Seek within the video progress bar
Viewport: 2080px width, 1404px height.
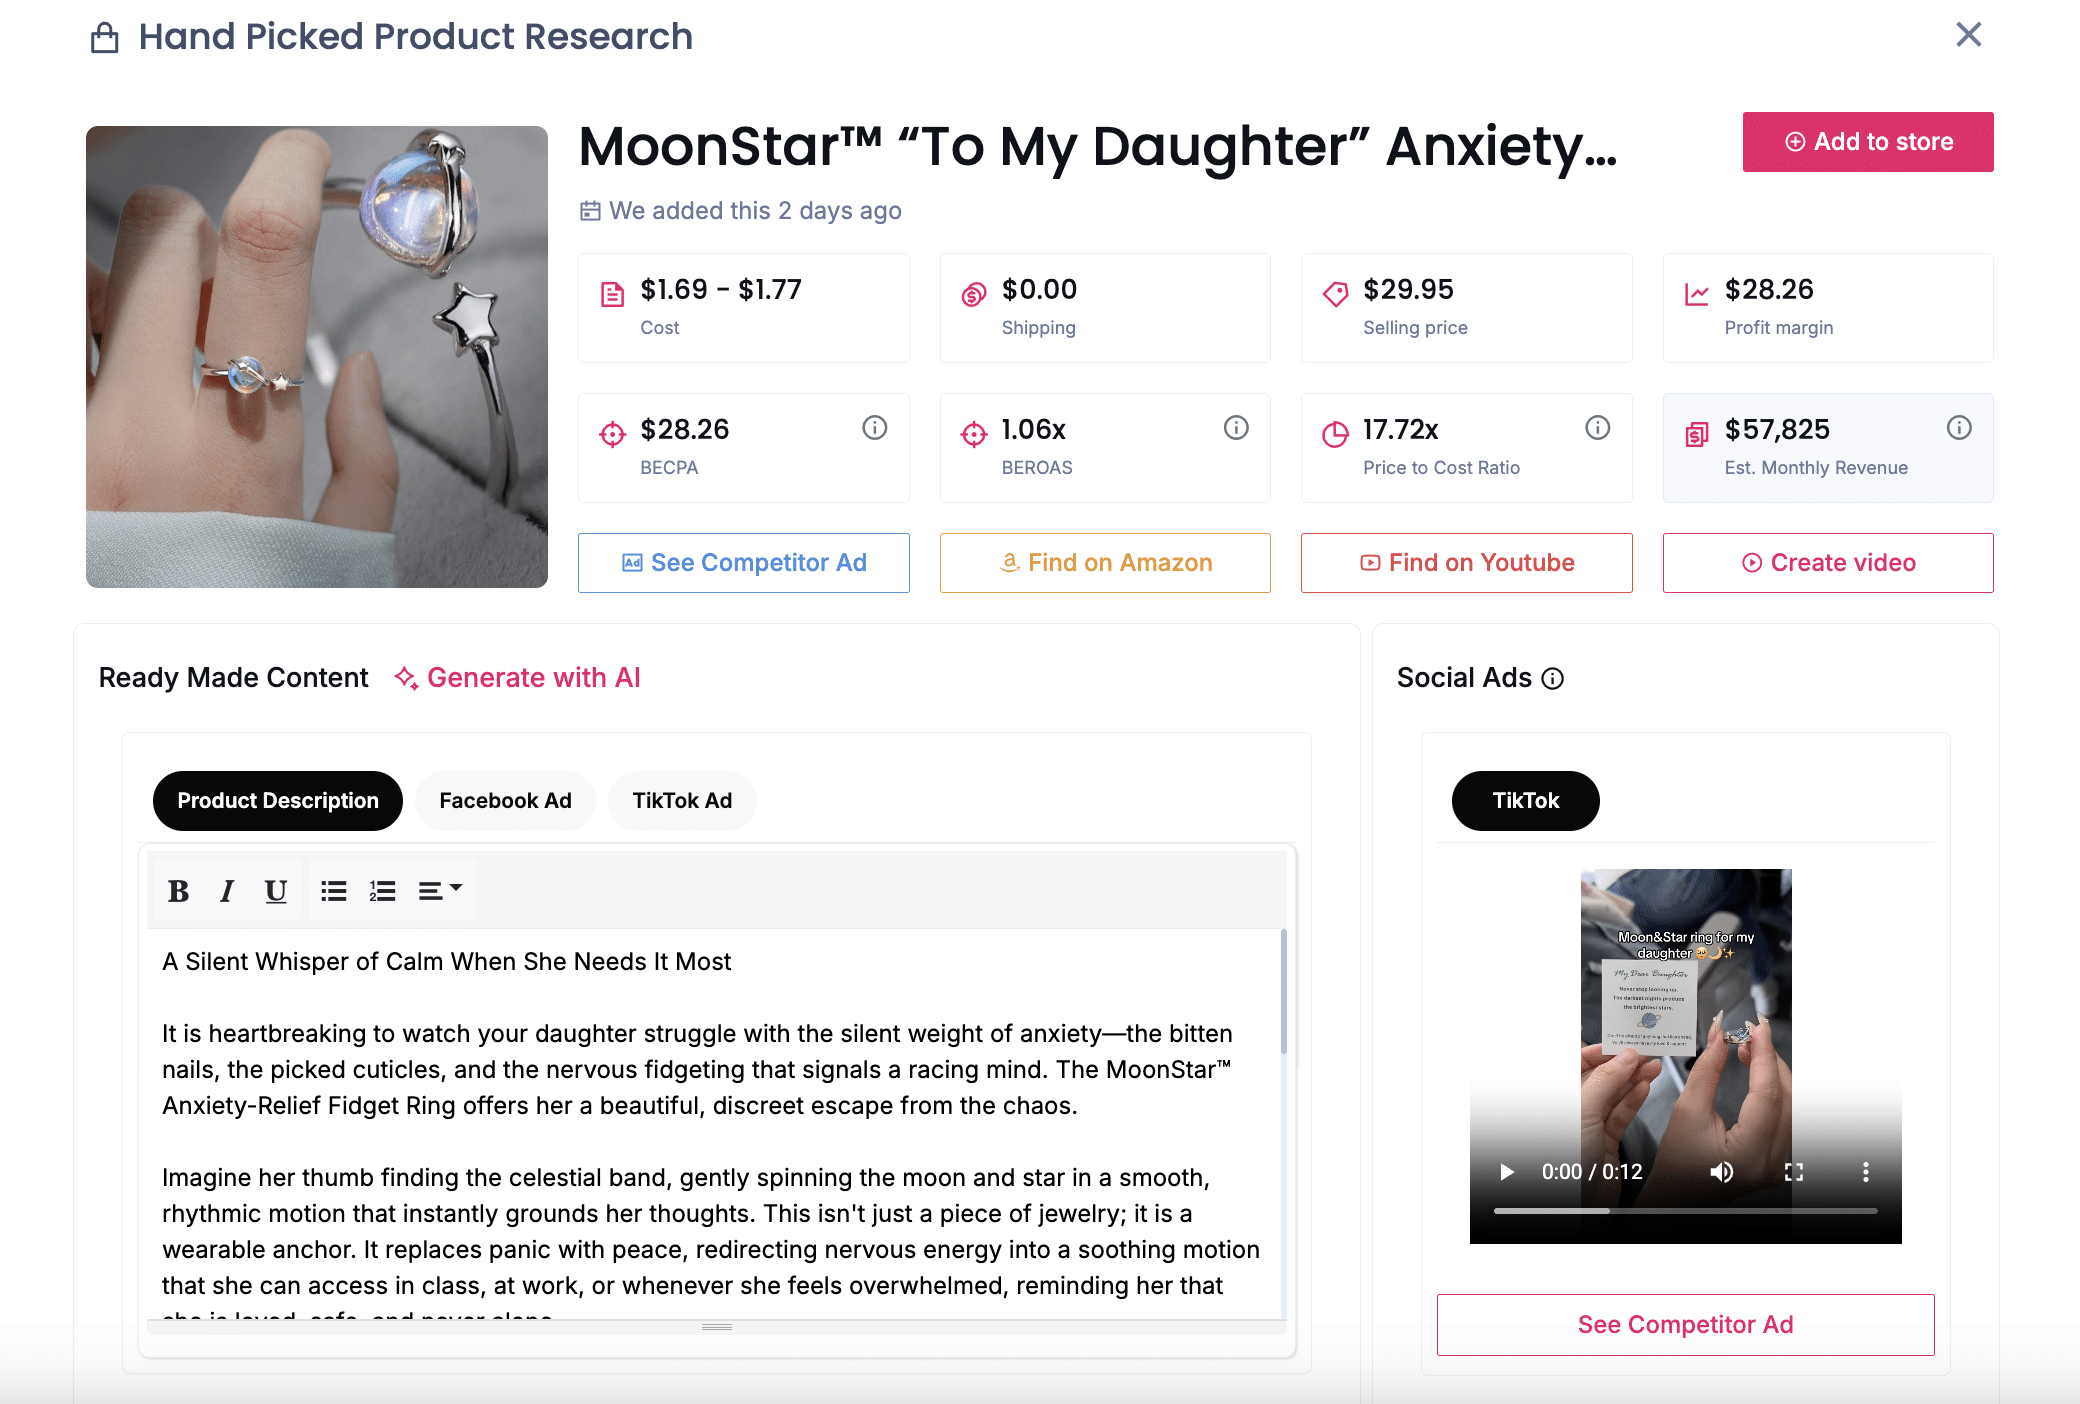click(x=1686, y=1211)
